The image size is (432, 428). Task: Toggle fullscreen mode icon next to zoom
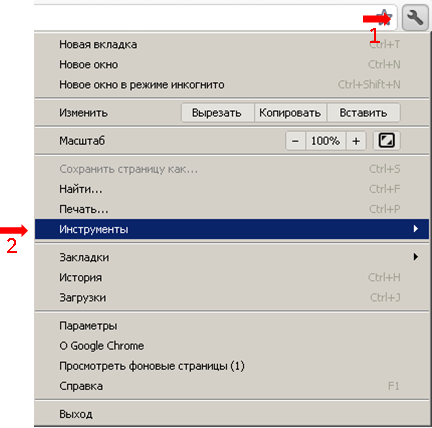386,141
